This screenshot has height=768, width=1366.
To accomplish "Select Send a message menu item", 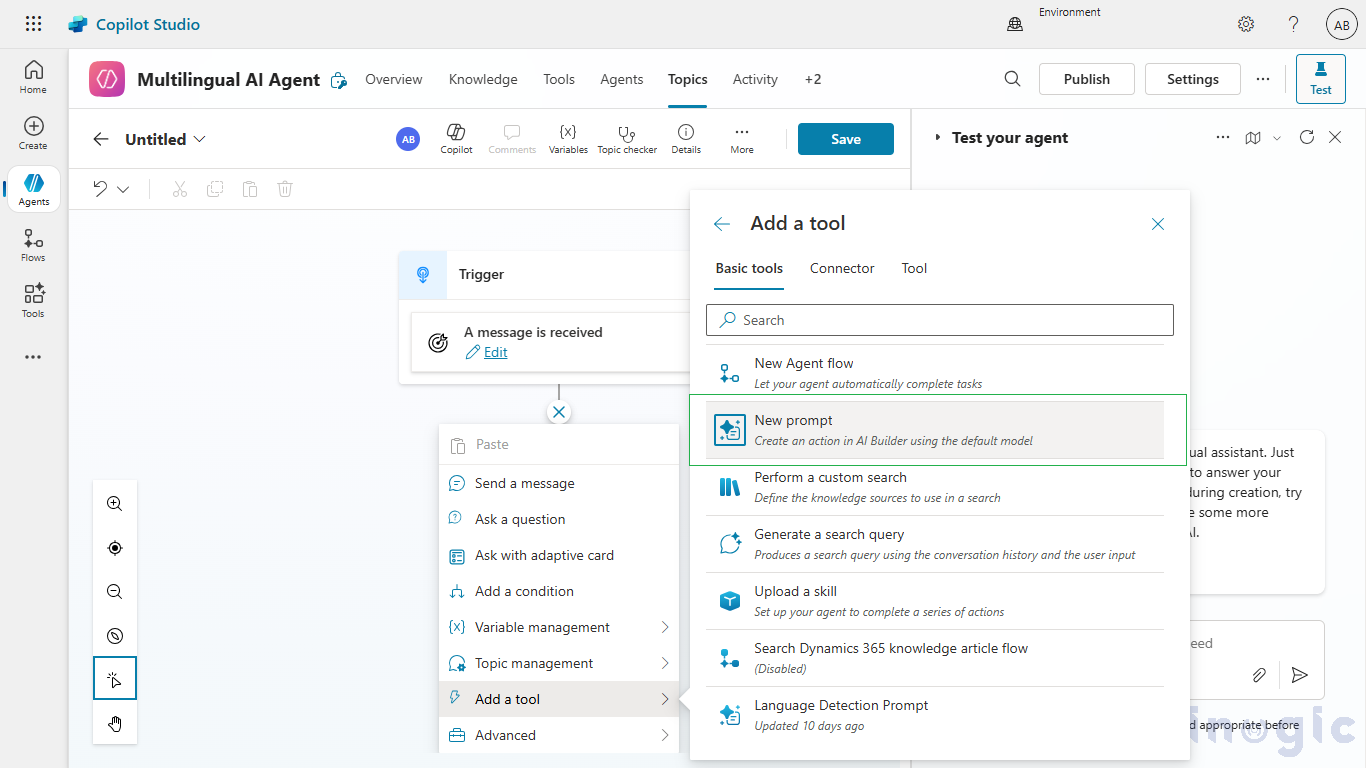I will (x=524, y=483).
